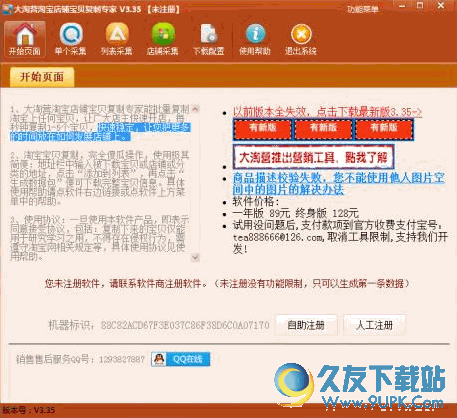Click the QQ在线 chat button
The height and width of the screenshot is (418, 457).
tap(180, 359)
